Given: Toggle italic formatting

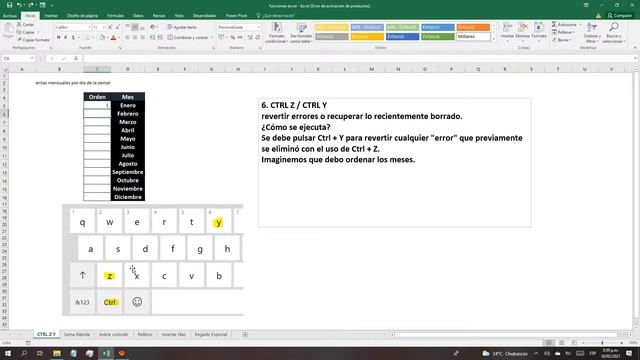Looking at the screenshot, I should (66, 38).
